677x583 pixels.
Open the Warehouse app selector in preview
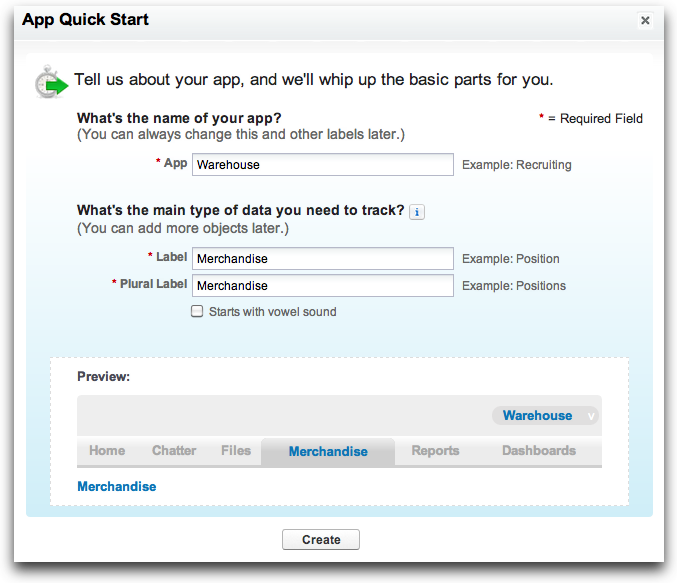pos(545,415)
